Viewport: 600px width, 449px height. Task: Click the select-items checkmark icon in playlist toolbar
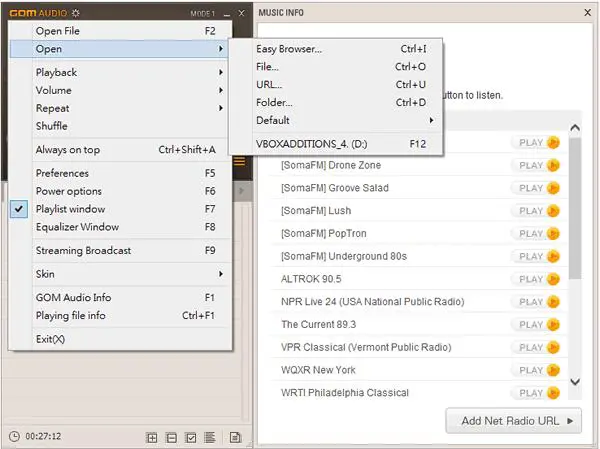(191, 437)
